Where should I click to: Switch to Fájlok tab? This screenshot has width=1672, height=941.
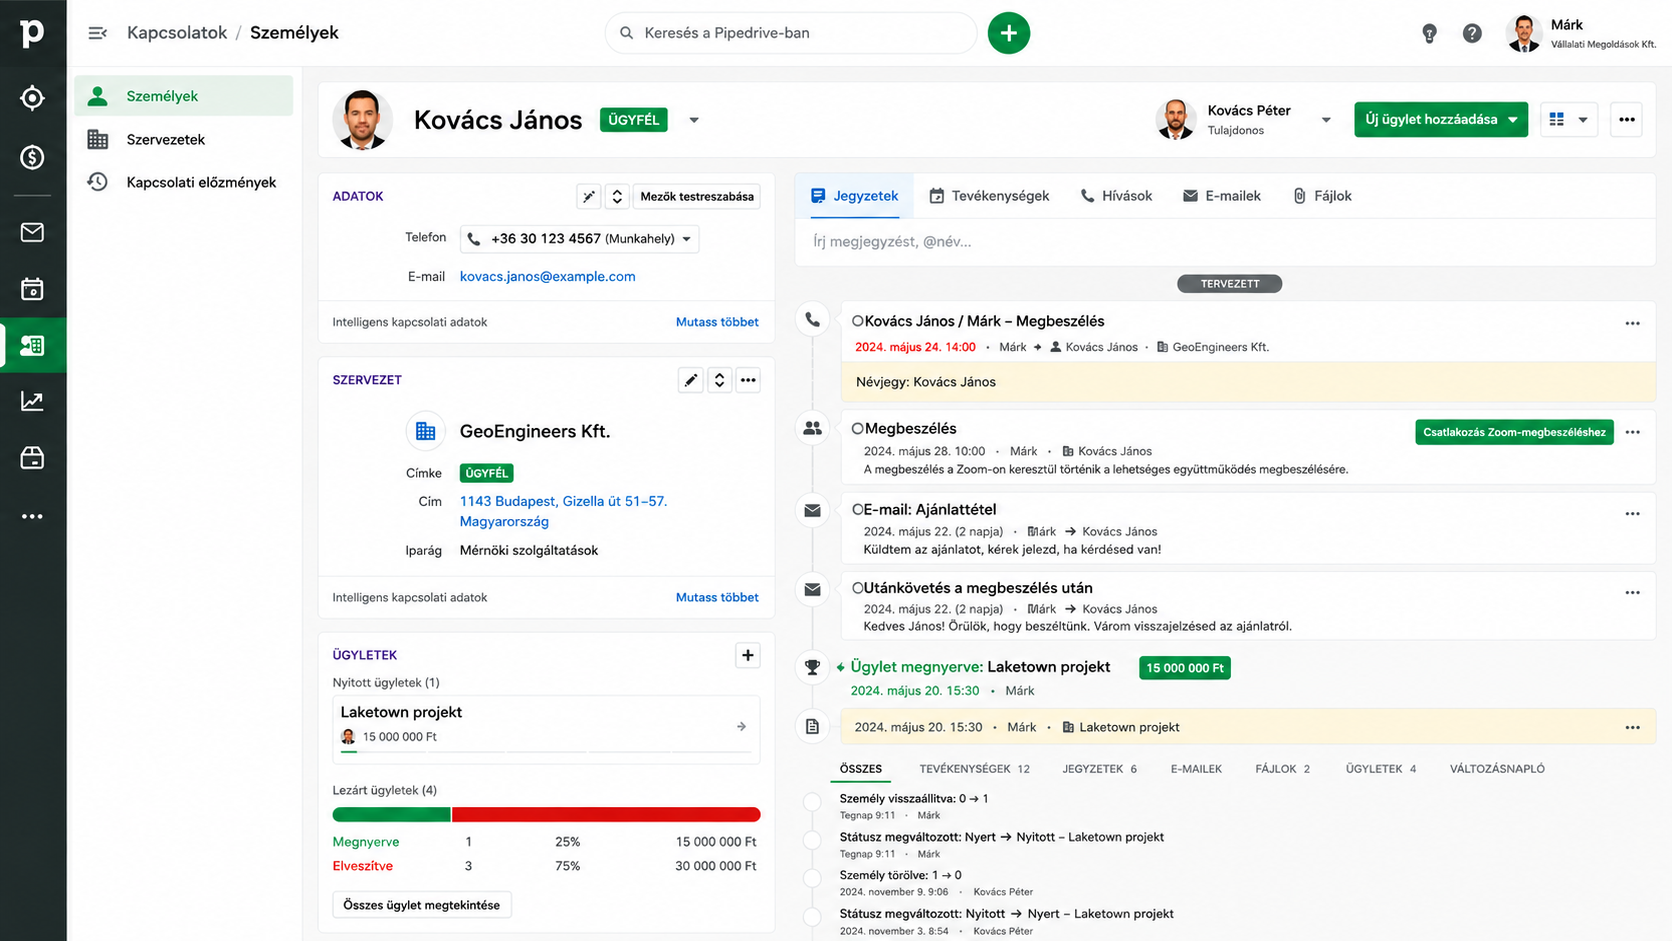tap(1322, 196)
